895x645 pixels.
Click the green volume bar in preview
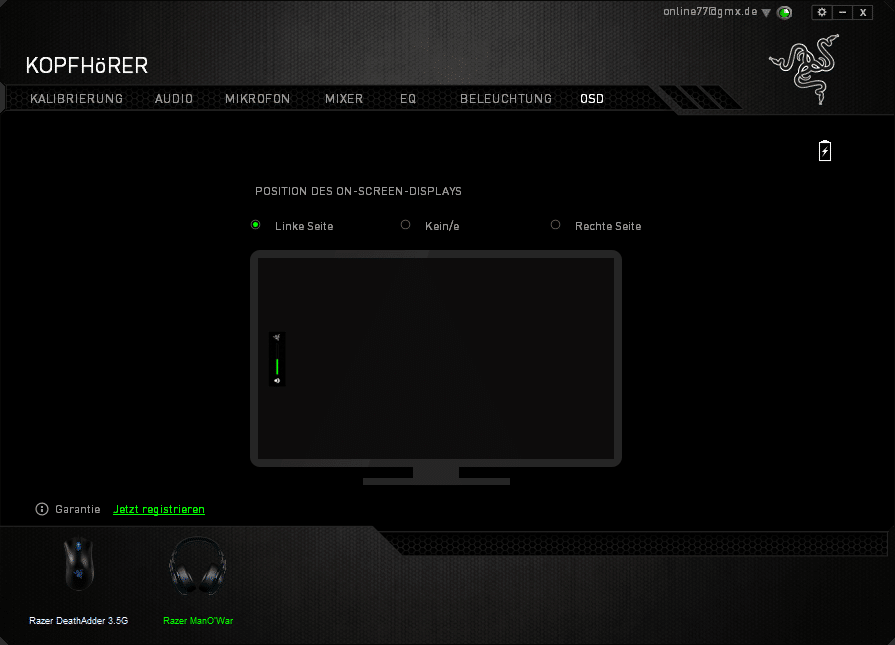coord(277,366)
